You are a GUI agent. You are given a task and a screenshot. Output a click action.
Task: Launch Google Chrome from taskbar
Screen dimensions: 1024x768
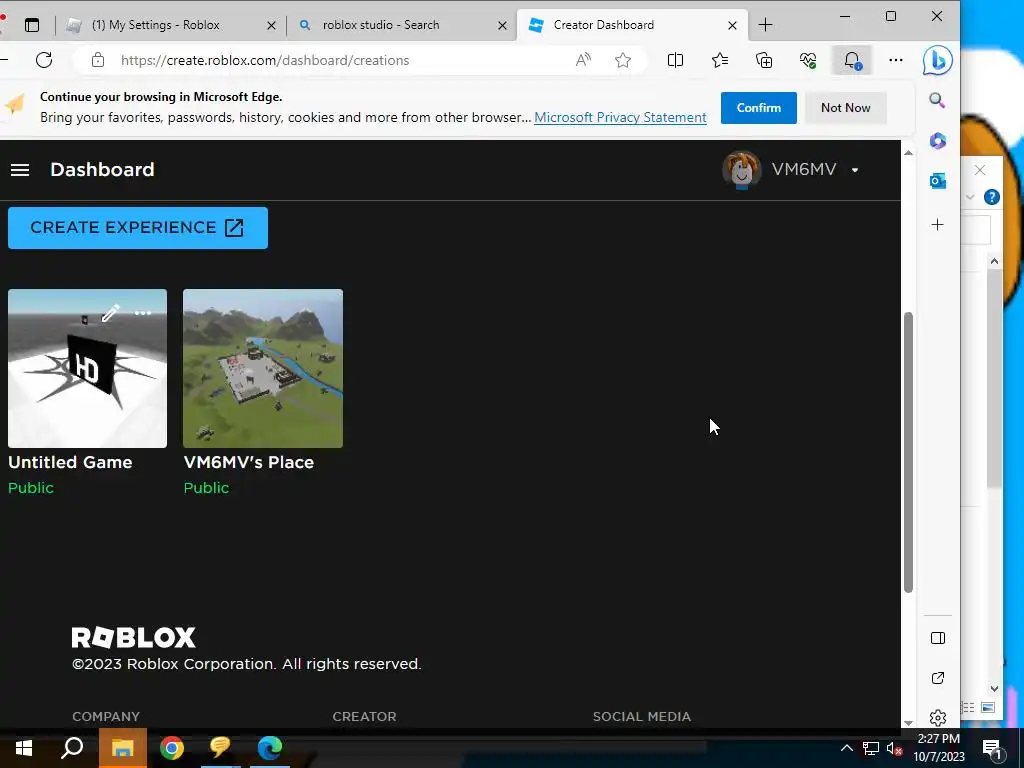(x=172, y=748)
